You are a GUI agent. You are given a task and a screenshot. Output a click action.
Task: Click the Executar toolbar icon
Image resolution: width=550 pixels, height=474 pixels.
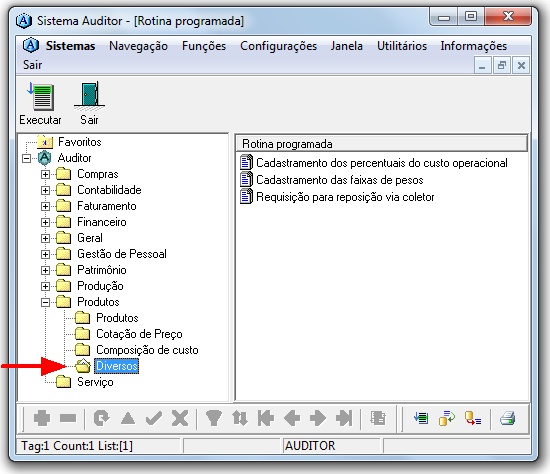tap(41, 97)
